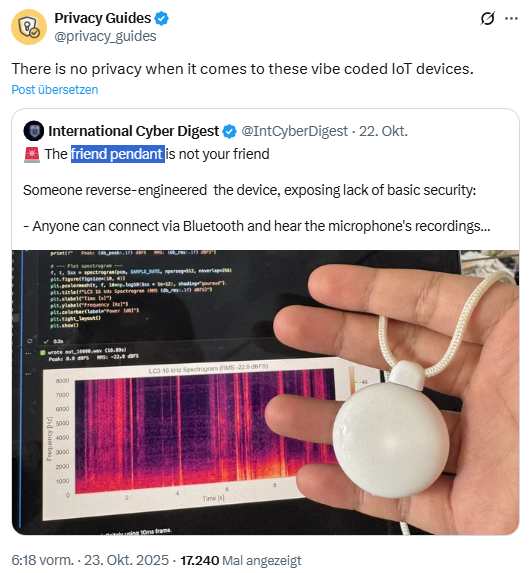The image size is (530, 573).
Task: Click the Privacy Guides verified badge
Action: (x=162, y=18)
